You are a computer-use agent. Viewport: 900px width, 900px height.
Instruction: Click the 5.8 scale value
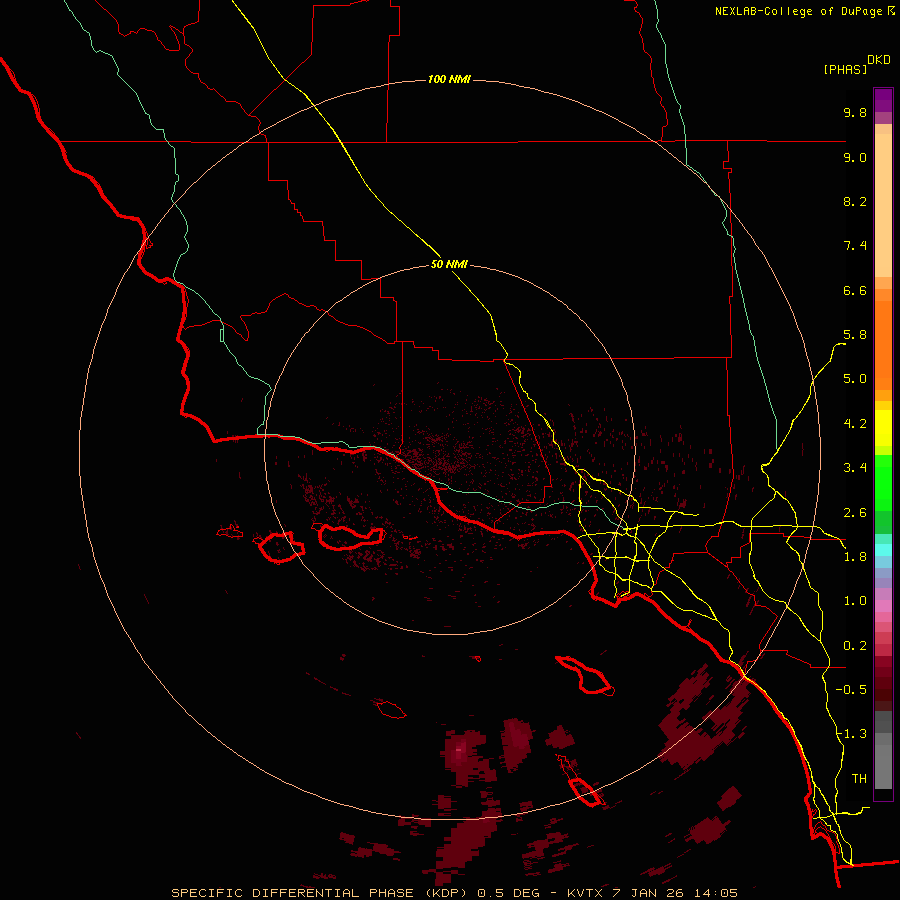pos(855,335)
